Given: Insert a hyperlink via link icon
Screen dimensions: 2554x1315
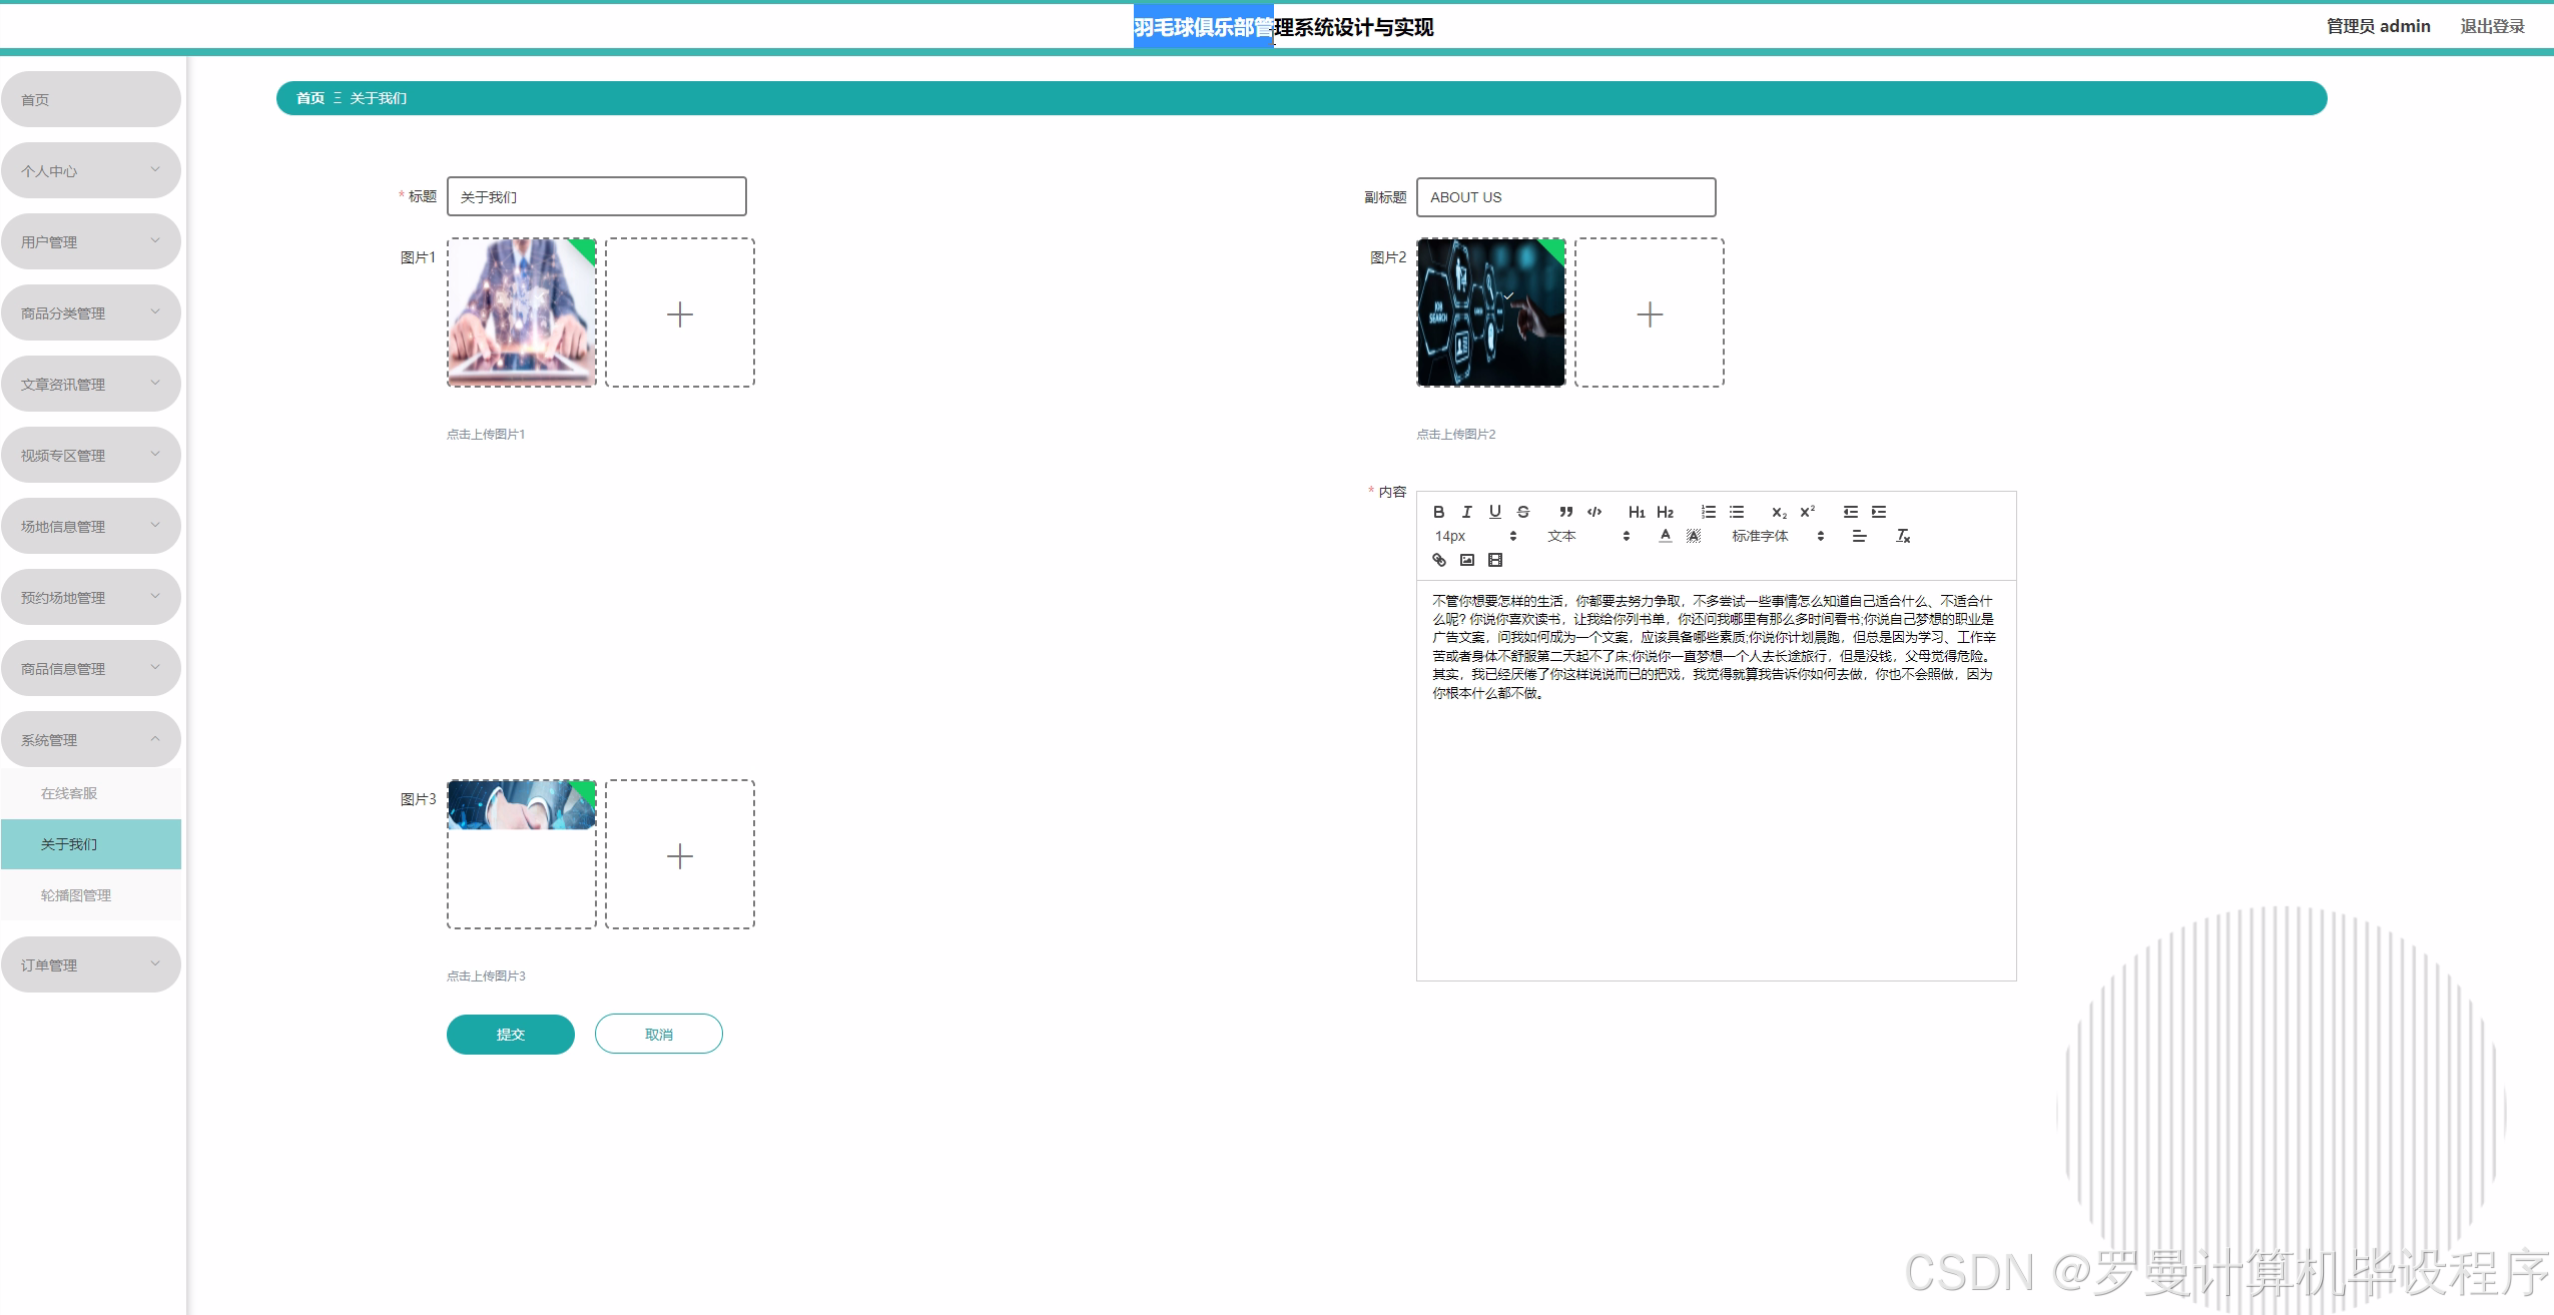Looking at the screenshot, I should pos(1439,560).
